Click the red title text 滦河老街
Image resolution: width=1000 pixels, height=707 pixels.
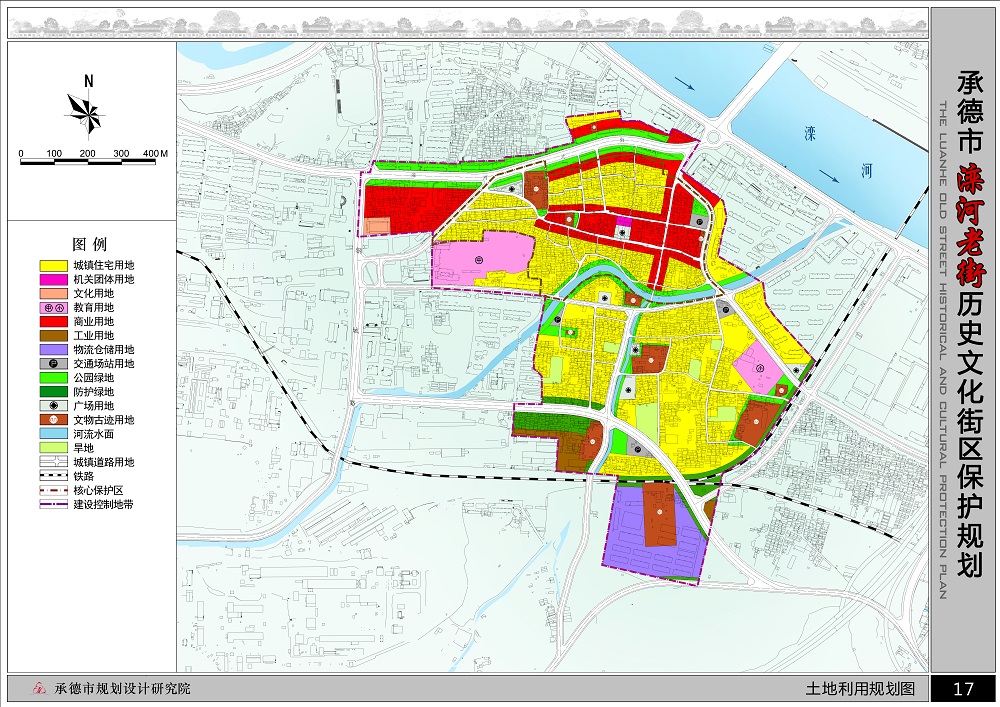(970, 226)
